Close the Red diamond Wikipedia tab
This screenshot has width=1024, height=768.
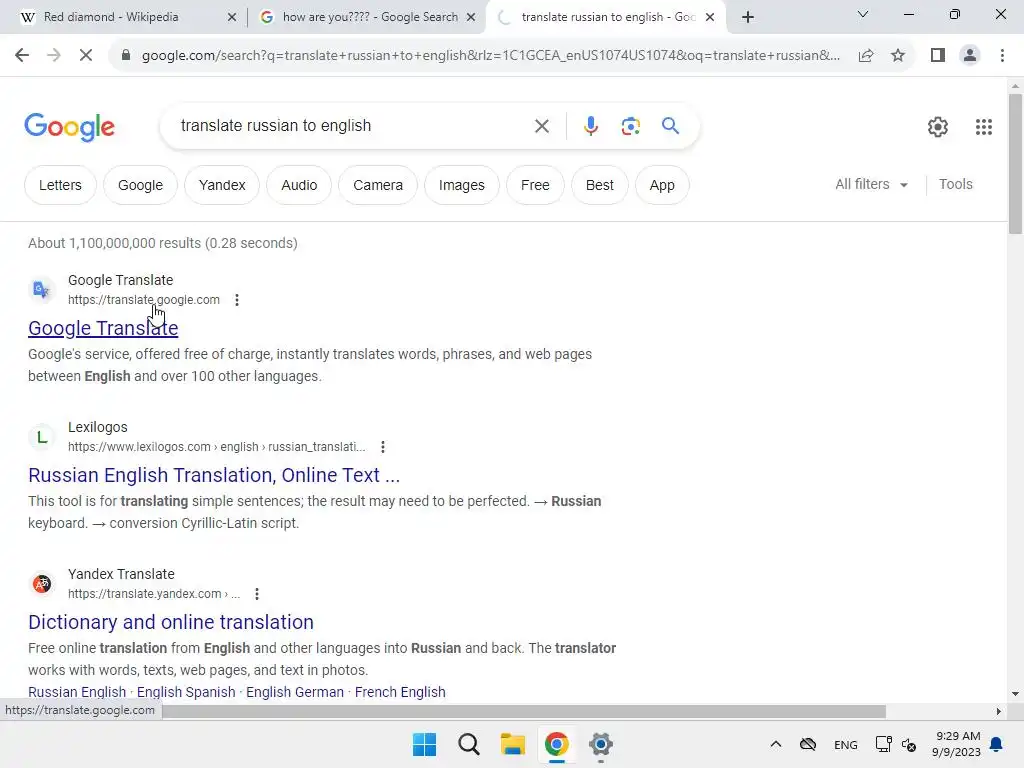(232, 17)
